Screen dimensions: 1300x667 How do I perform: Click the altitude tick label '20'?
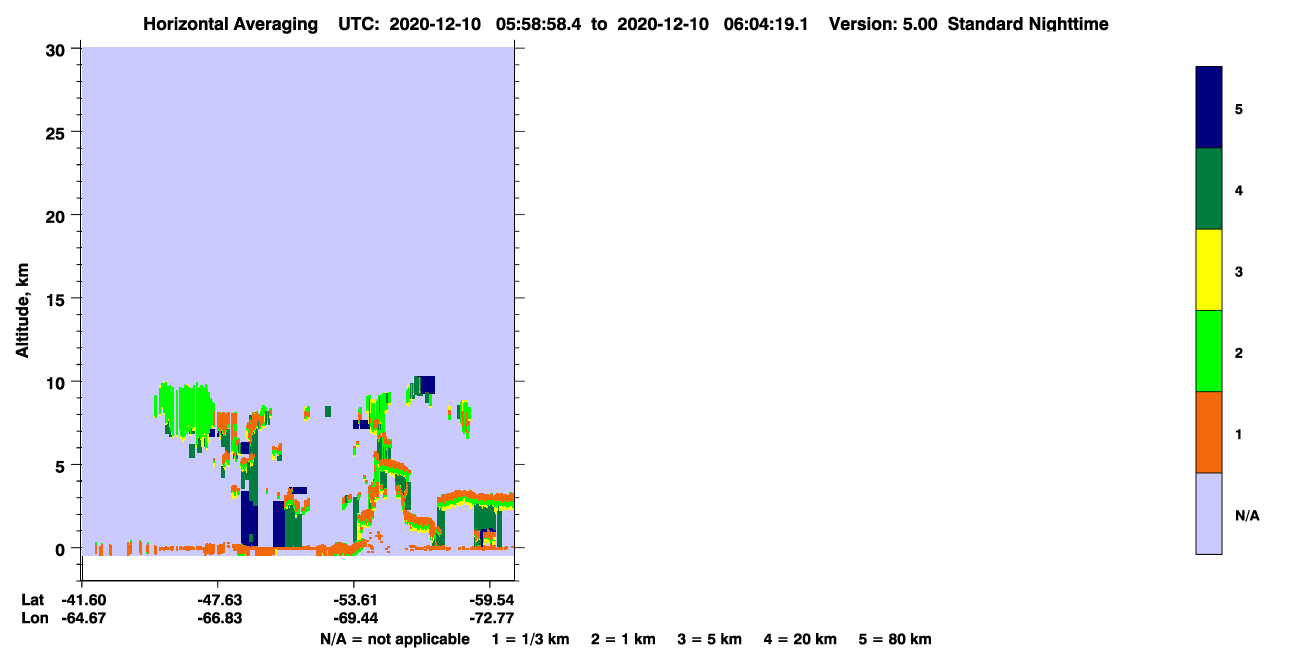58,216
